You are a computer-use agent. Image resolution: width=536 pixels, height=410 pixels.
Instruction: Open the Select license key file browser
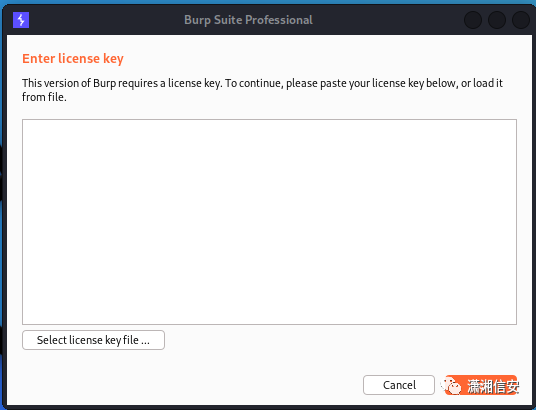point(93,340)
